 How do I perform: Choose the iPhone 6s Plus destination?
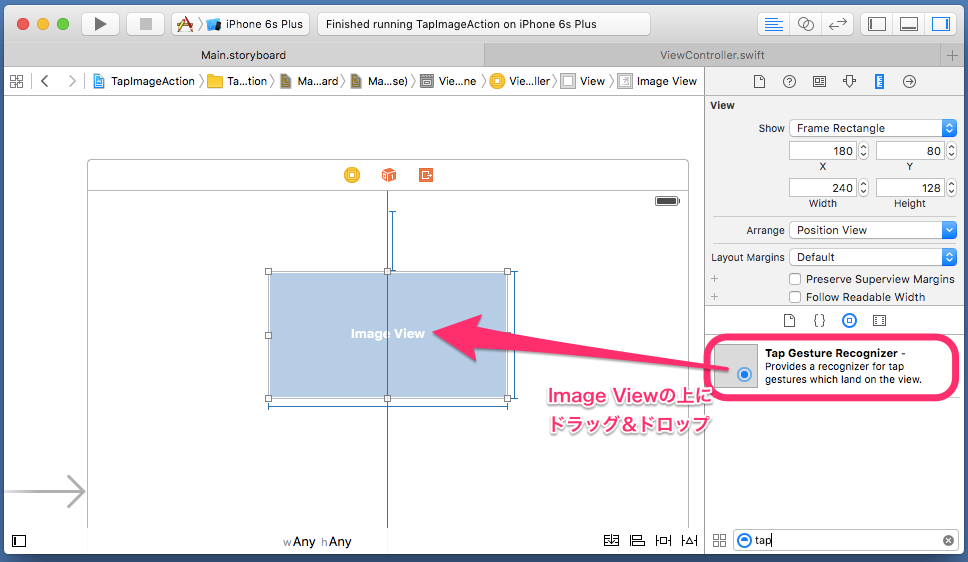pyautogui.click(x=256, y=24)
